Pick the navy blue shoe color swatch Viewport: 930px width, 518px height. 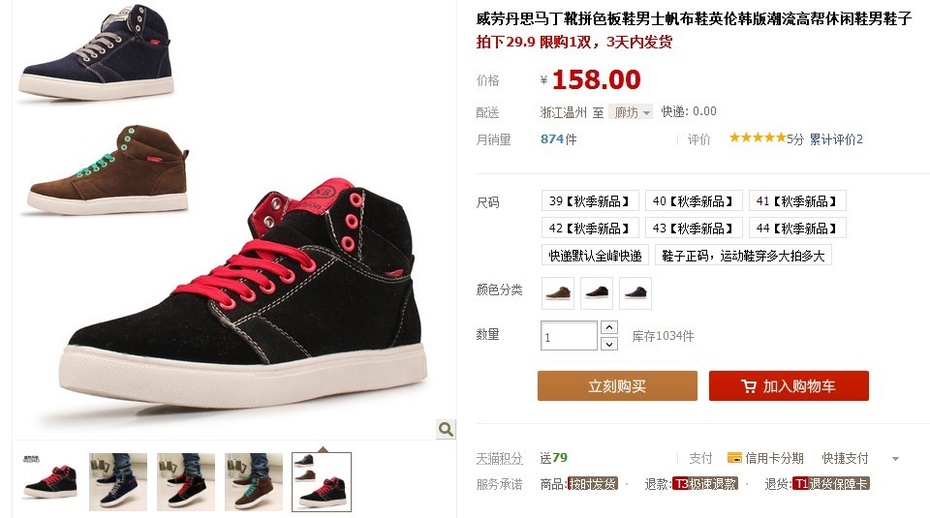click(635, 293)
